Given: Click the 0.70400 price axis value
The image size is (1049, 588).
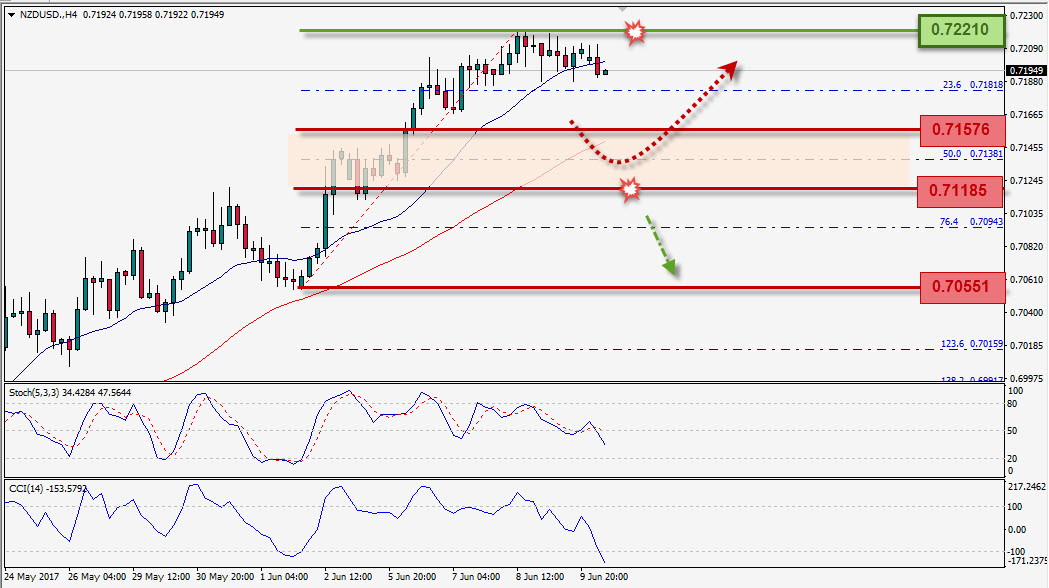Looking at the screenshot, I should point(1026,312).
